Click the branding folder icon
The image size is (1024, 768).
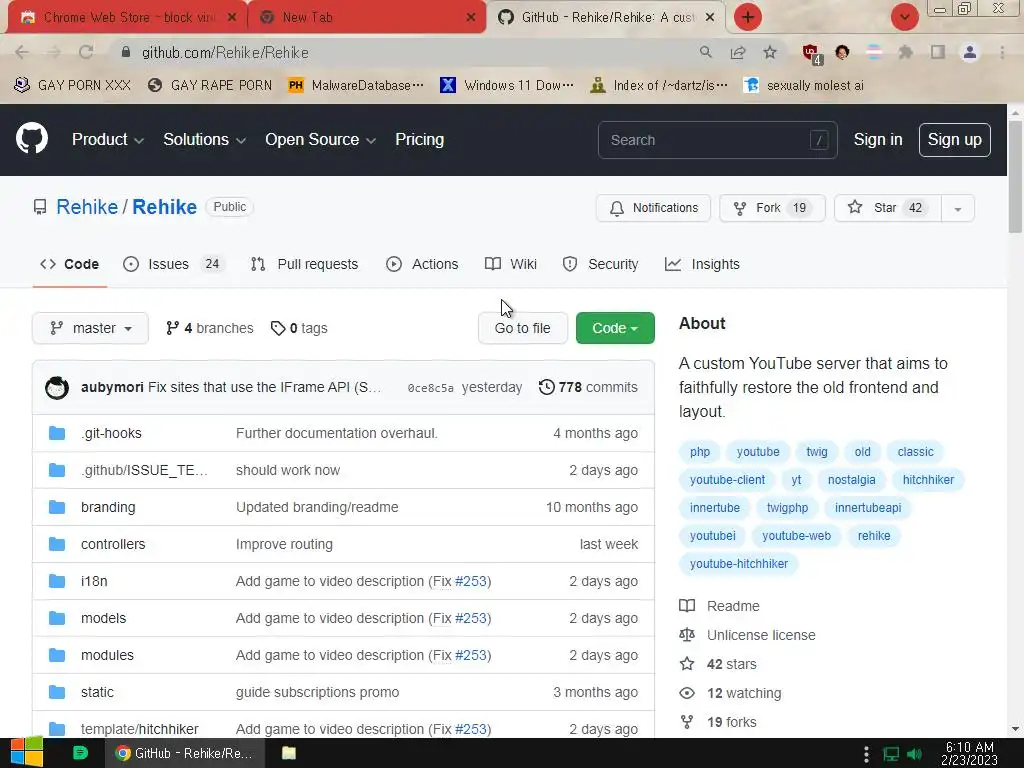point(57,507)
